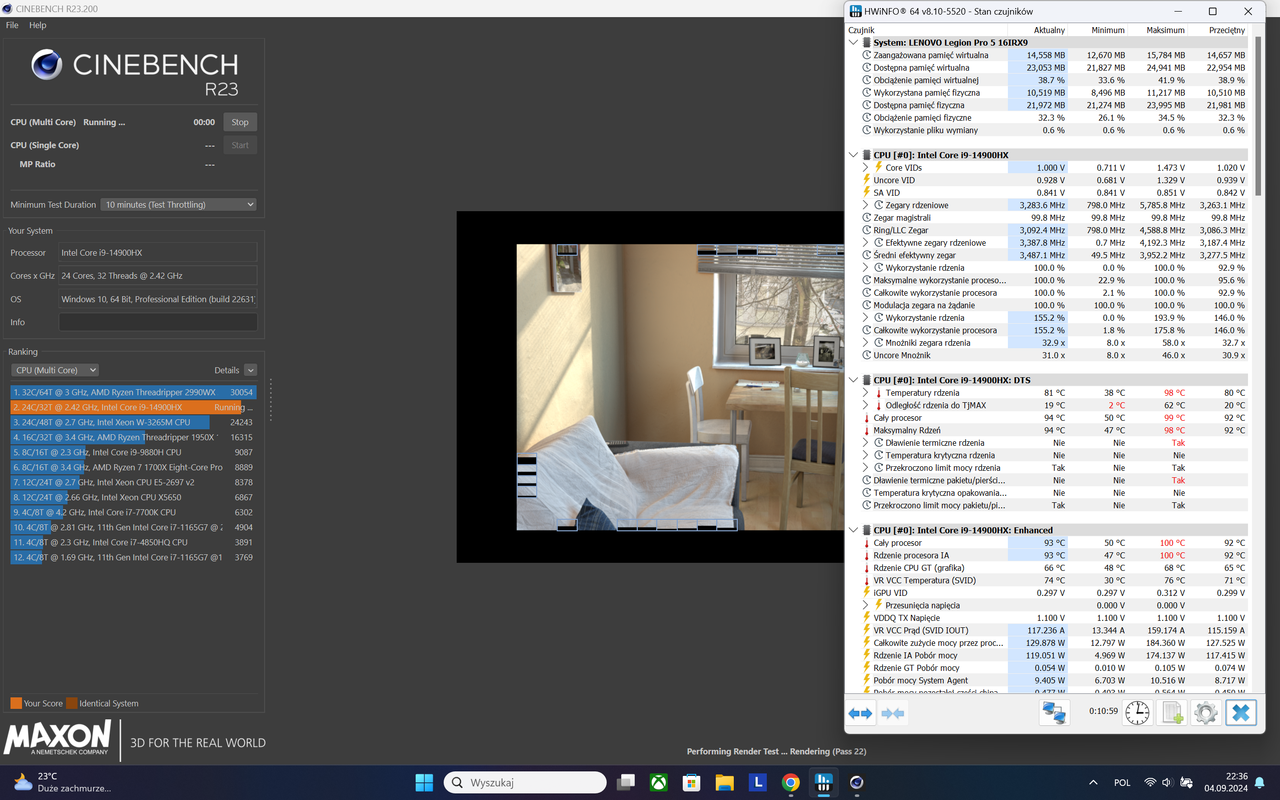1280x800 pixels.
Task: Open the Lenovo L app on taskbar
Action: pyautogui.click(x=758, y=782)
